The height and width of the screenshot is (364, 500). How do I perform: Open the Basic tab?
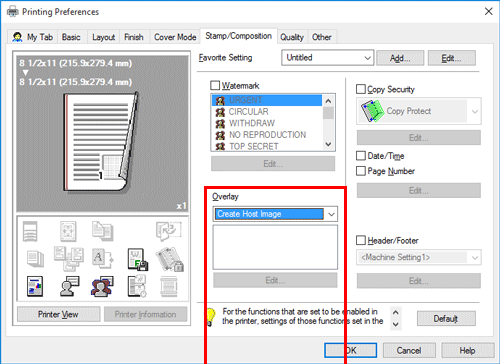[71, 37]
